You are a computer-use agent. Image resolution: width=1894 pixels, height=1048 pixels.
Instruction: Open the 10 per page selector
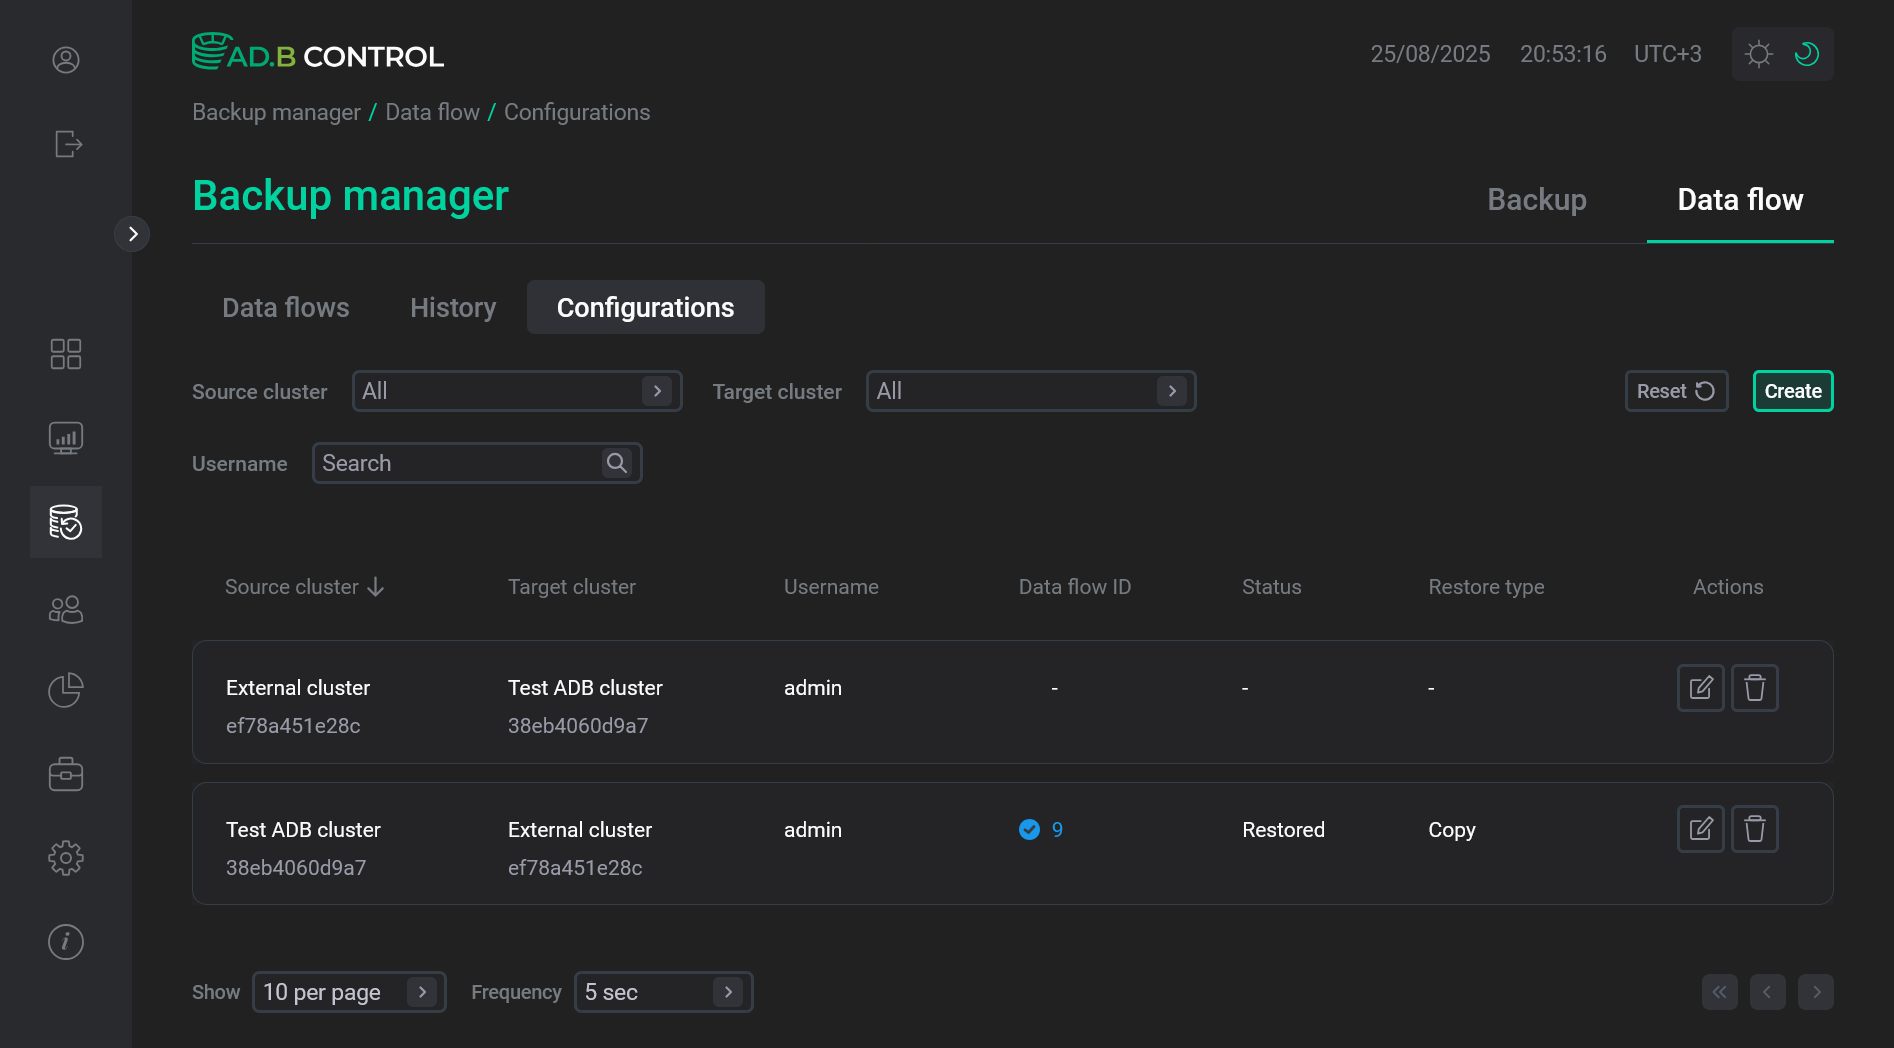click(x=349, y=991)
